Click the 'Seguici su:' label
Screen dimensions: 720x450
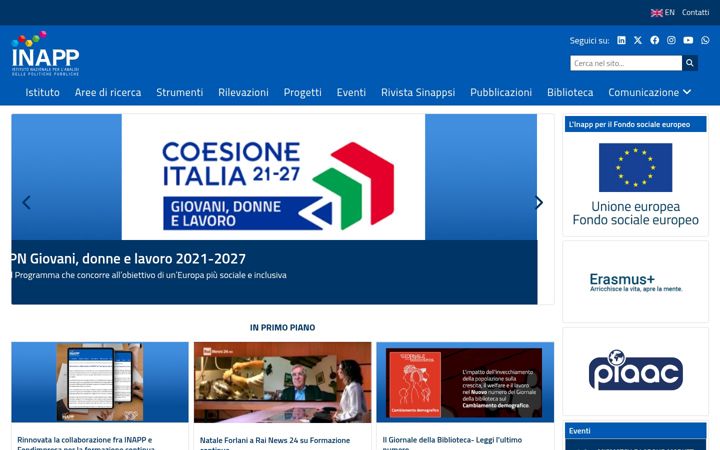(589, 41)
